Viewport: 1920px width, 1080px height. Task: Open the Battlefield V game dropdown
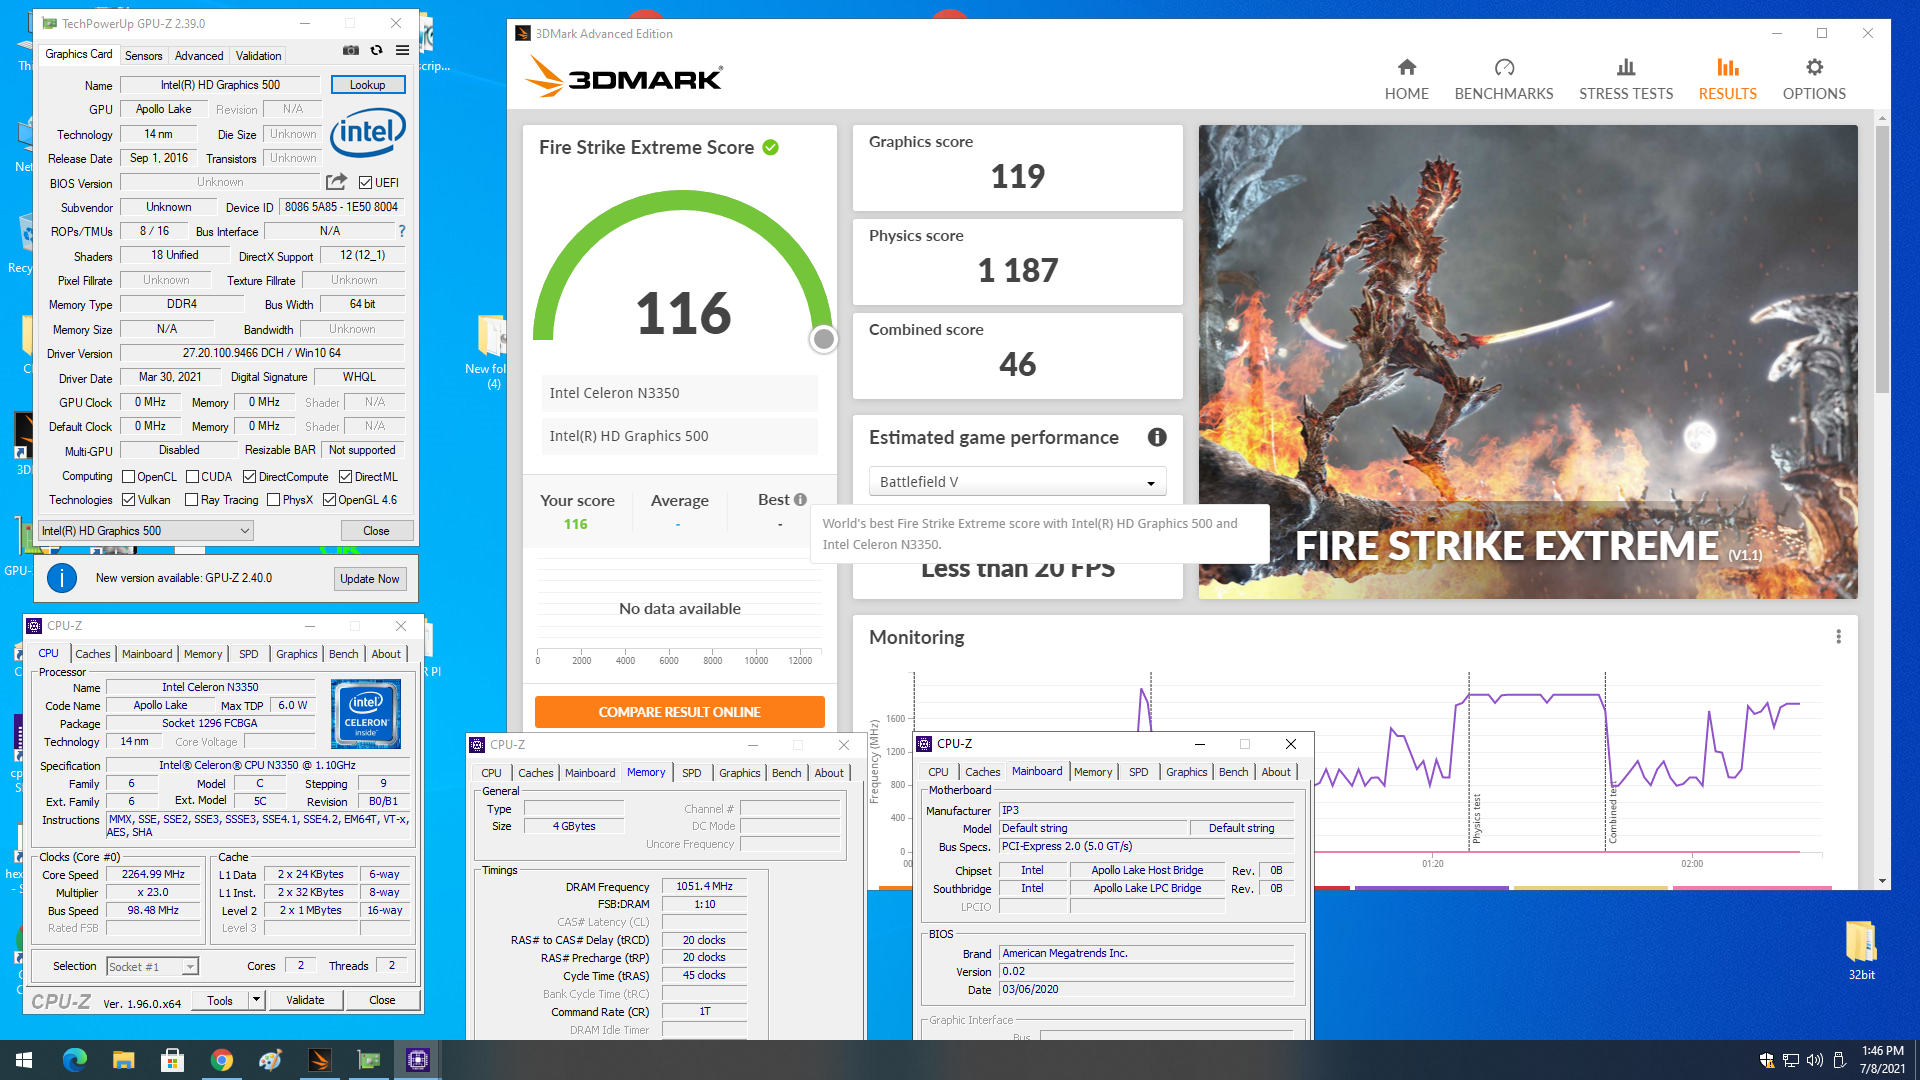[x=1017, y=482]
